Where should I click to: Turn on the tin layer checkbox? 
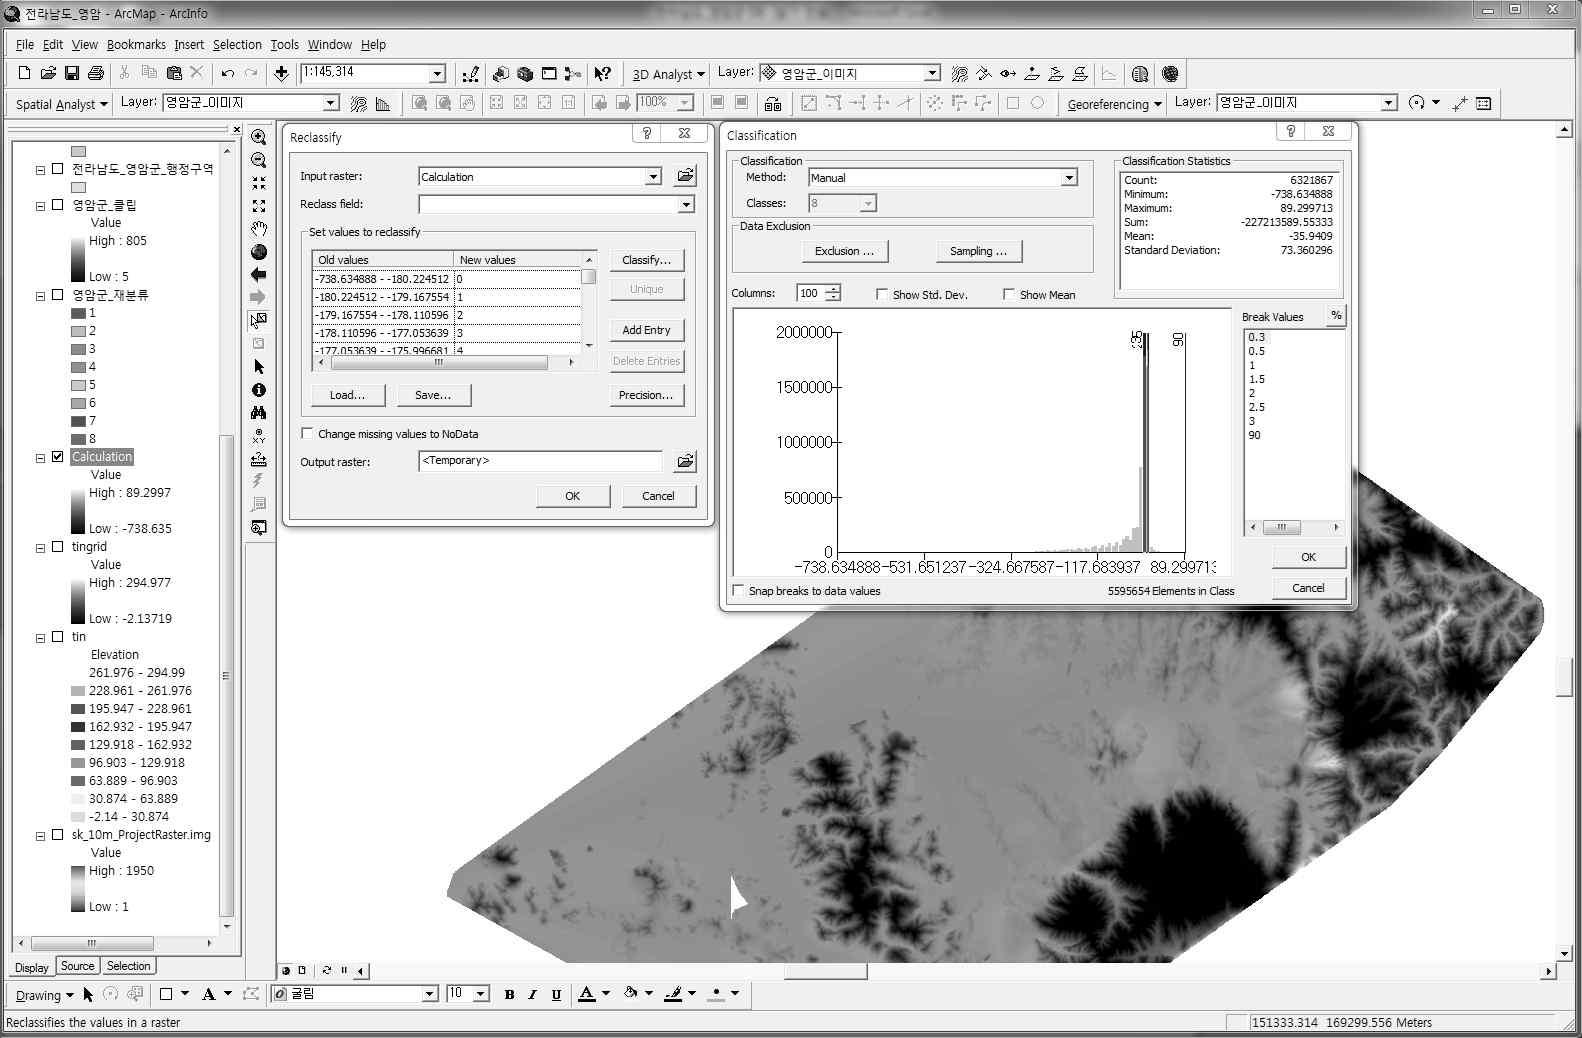58,637
